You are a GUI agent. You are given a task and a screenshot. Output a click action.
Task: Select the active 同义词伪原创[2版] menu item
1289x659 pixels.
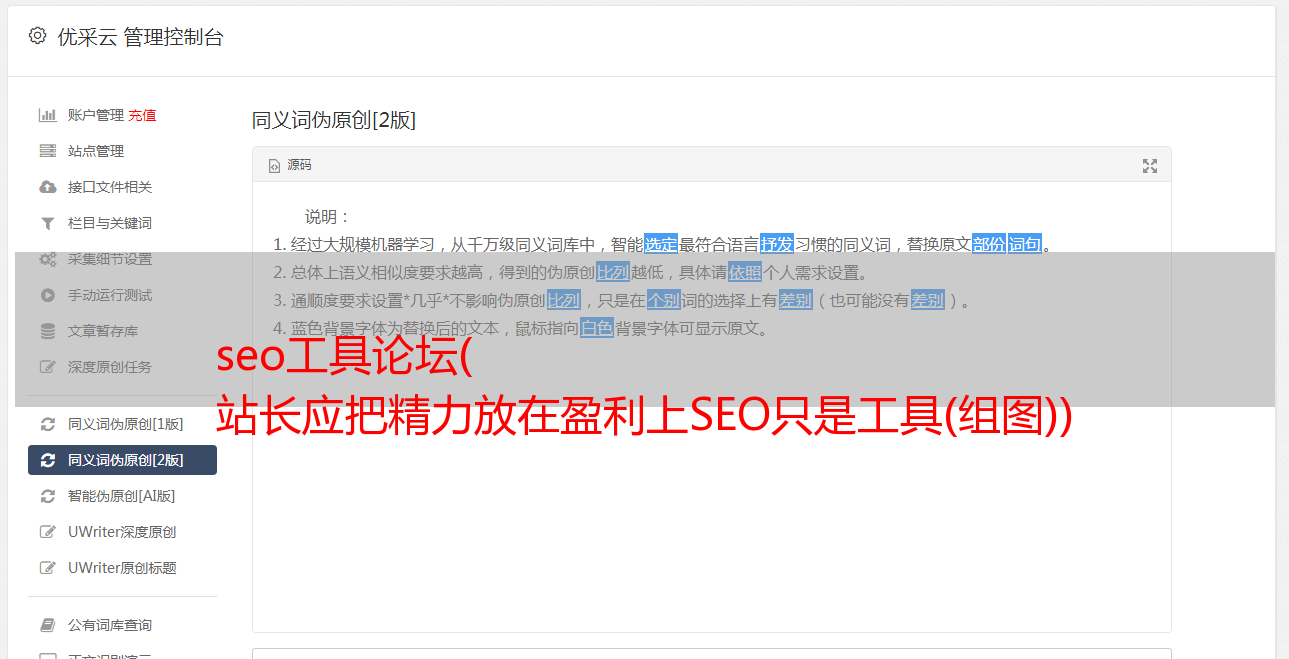(122, 460)
